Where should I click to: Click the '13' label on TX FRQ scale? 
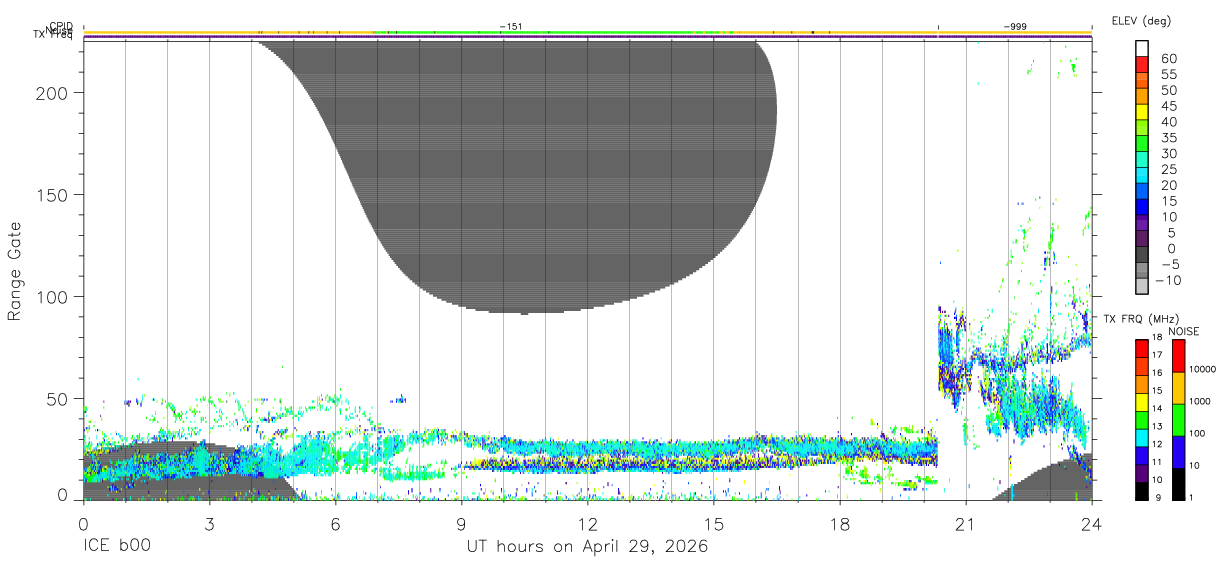pyautogui.click(x=1159, y=426)
